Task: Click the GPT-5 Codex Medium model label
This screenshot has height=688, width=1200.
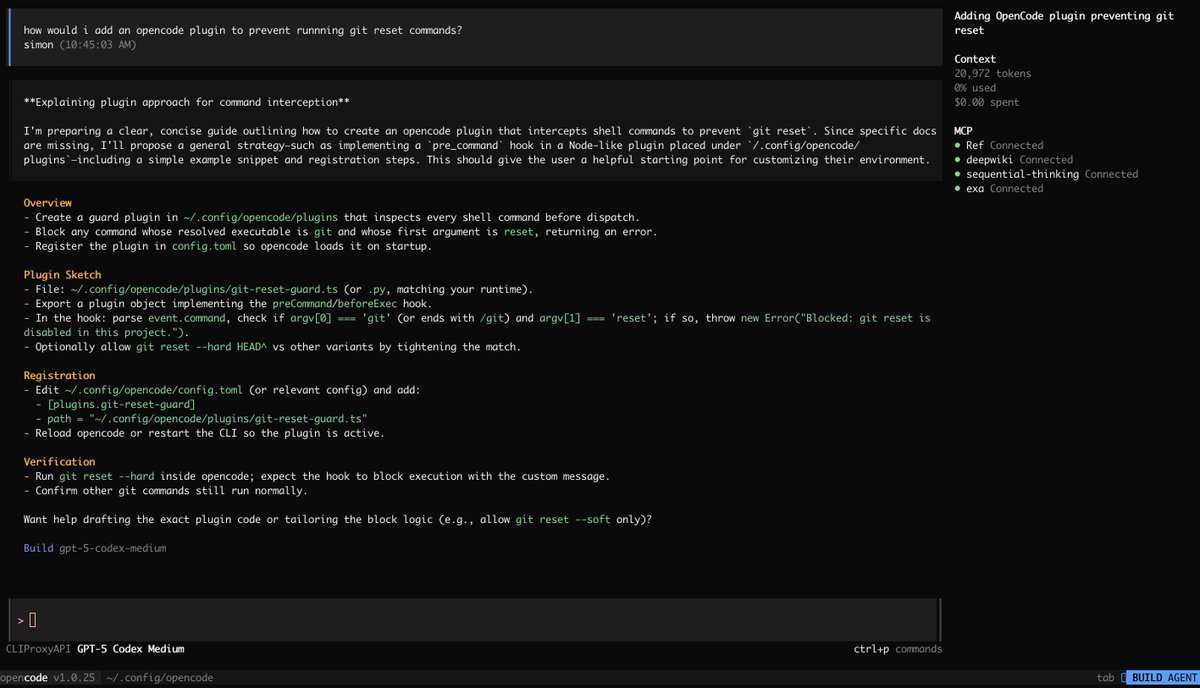Action: point(131,649)
